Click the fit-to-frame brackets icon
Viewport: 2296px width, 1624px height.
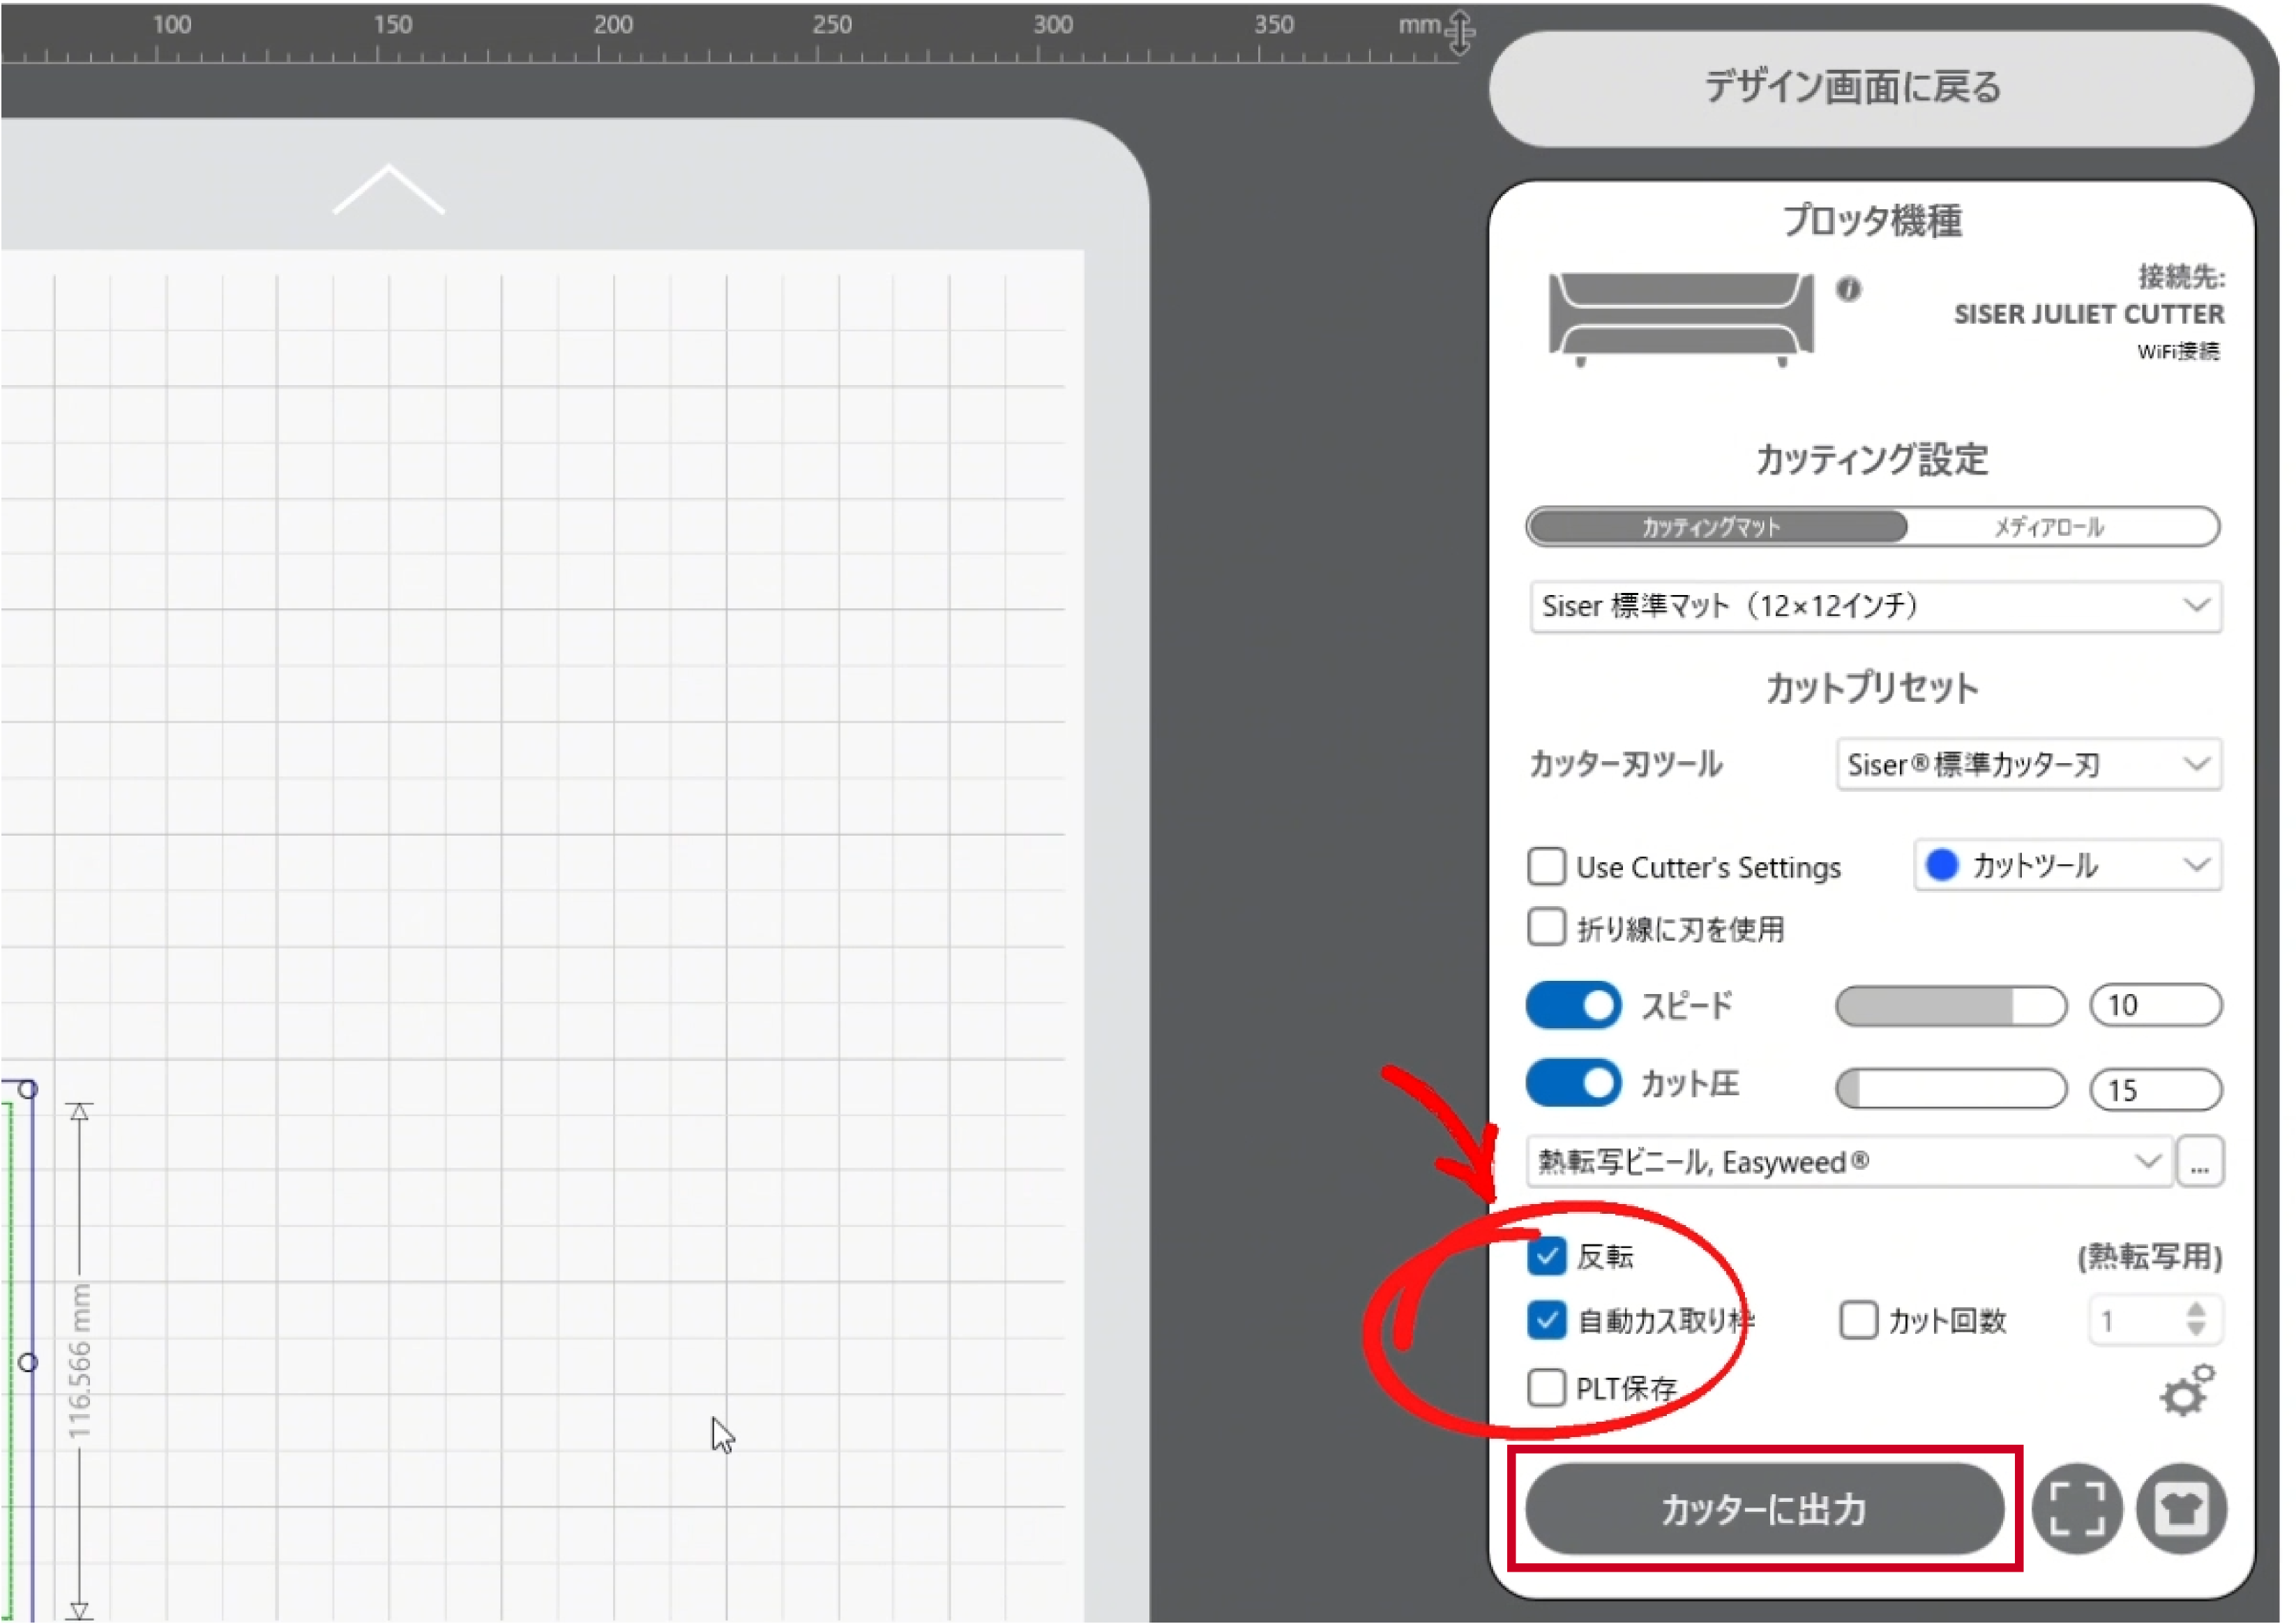(2077, 1508)
